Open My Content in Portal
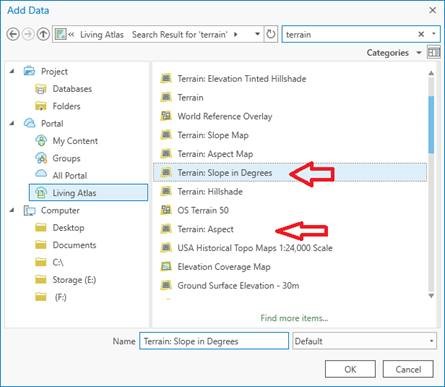Viewport: 445px width, 387px height. point(75,141)
